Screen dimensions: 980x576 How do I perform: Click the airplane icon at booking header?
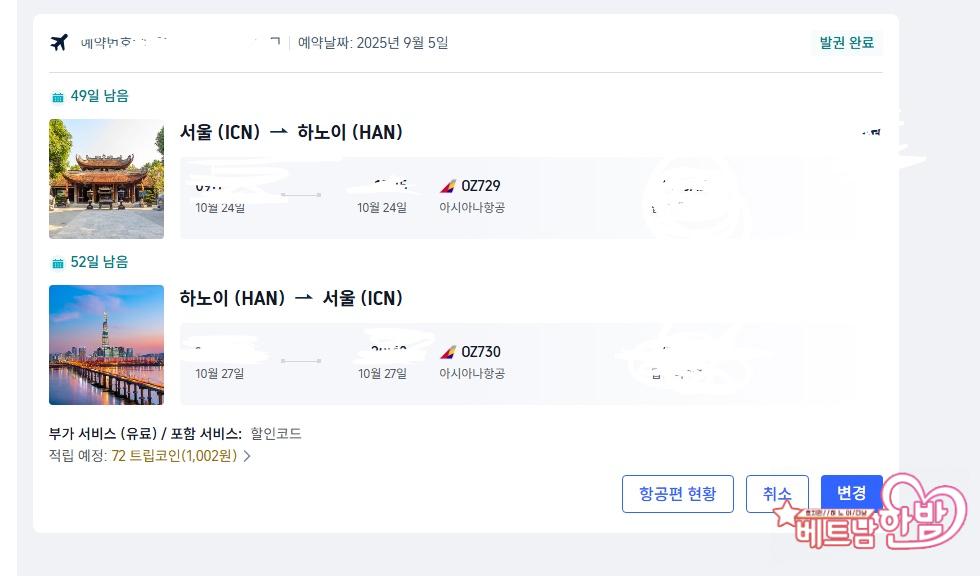59,42
